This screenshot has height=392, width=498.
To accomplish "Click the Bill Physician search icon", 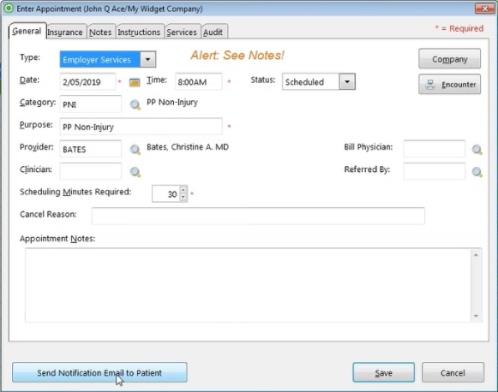I will point(477,149).
